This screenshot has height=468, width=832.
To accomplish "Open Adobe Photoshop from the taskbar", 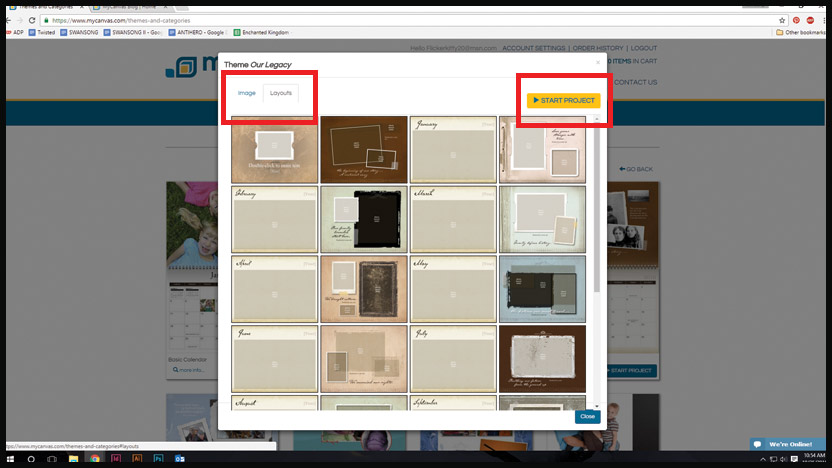I will click(158, 458).
